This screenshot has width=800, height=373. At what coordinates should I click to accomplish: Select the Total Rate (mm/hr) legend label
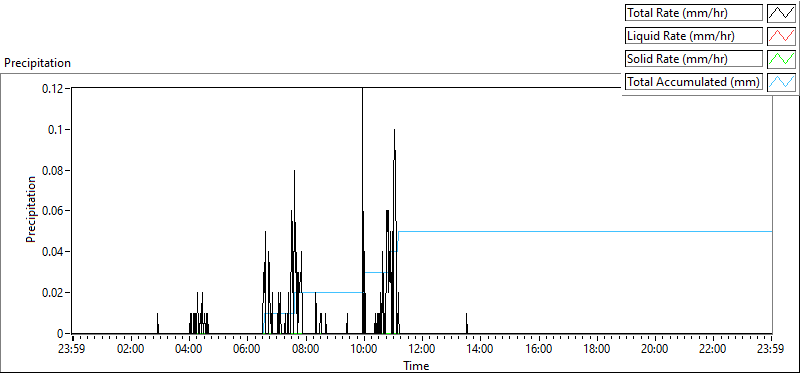click(694, 13)
